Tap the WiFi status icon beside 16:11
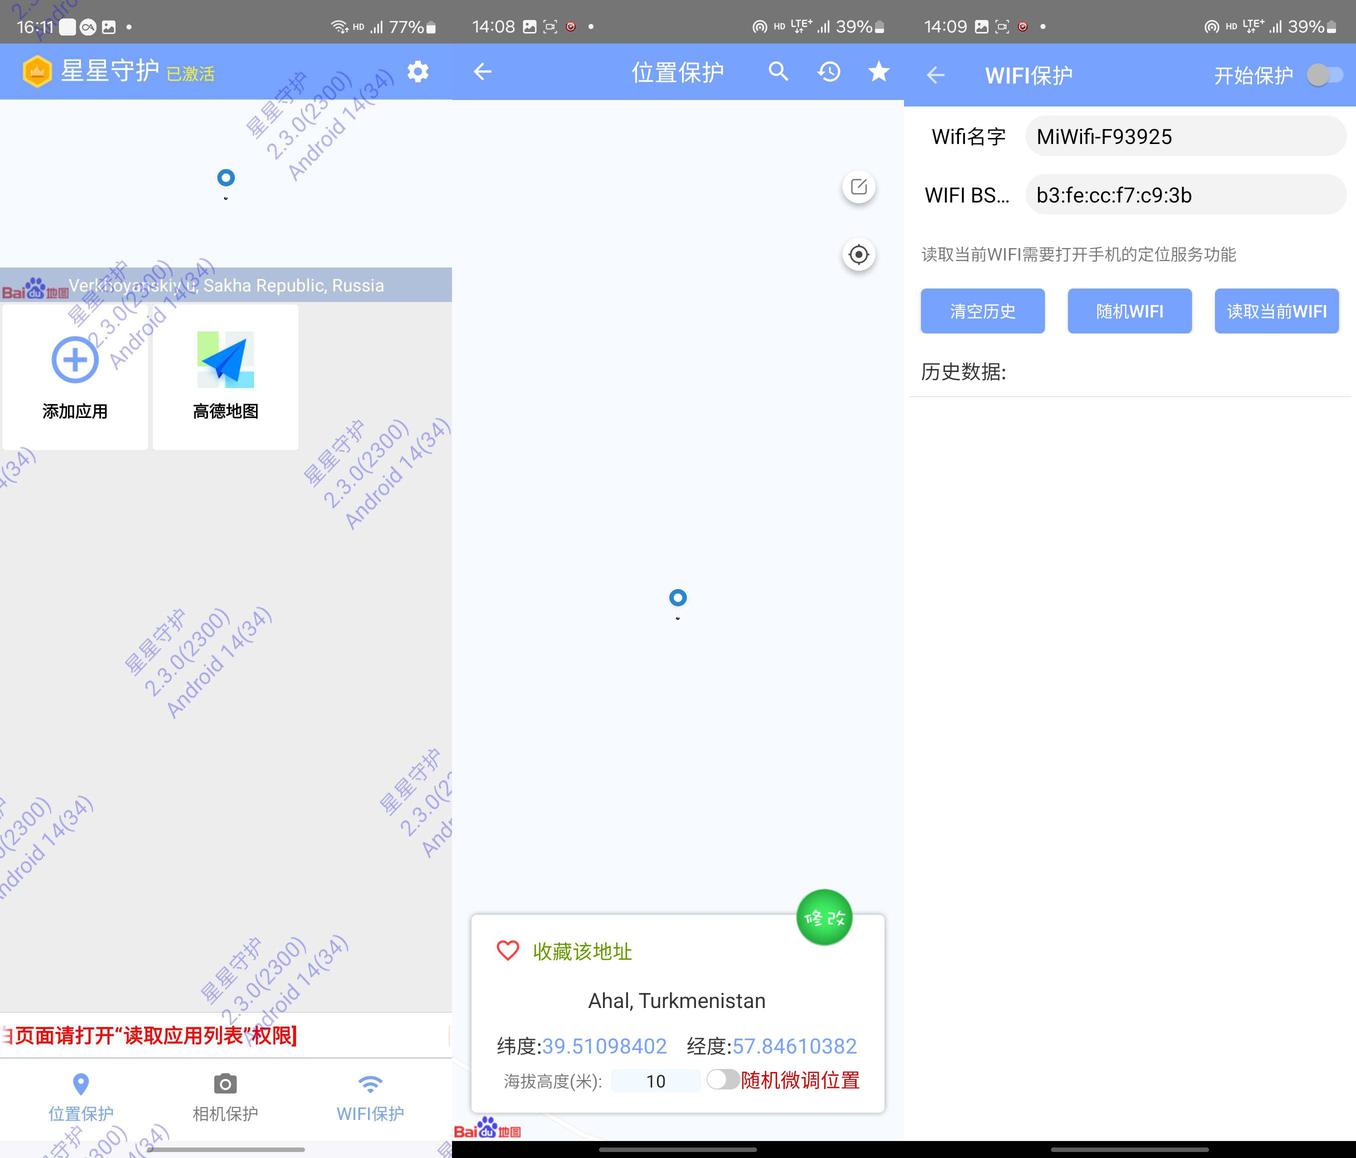Viewport: 1356px width, 1158px height. [340, 27]
